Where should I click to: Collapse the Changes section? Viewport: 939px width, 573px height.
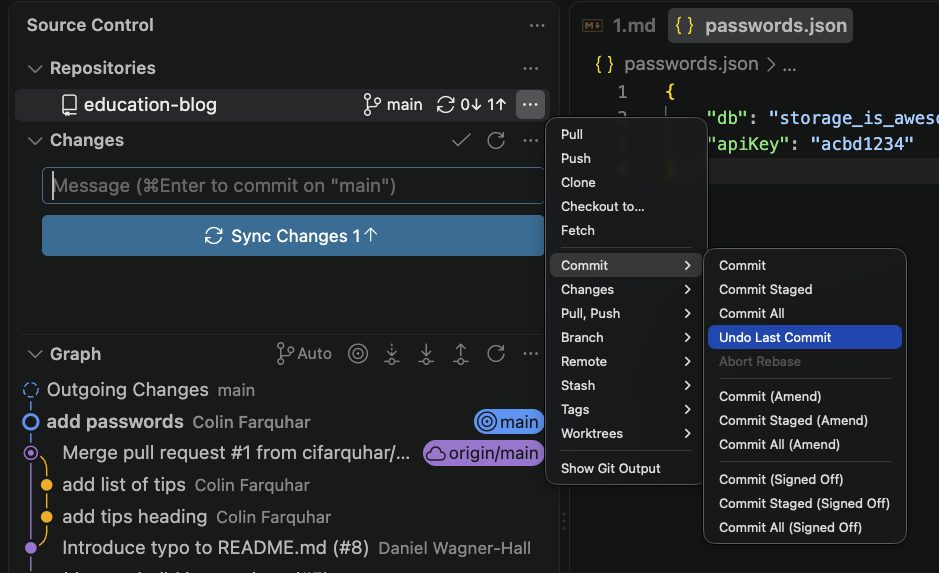click(35, 141)
